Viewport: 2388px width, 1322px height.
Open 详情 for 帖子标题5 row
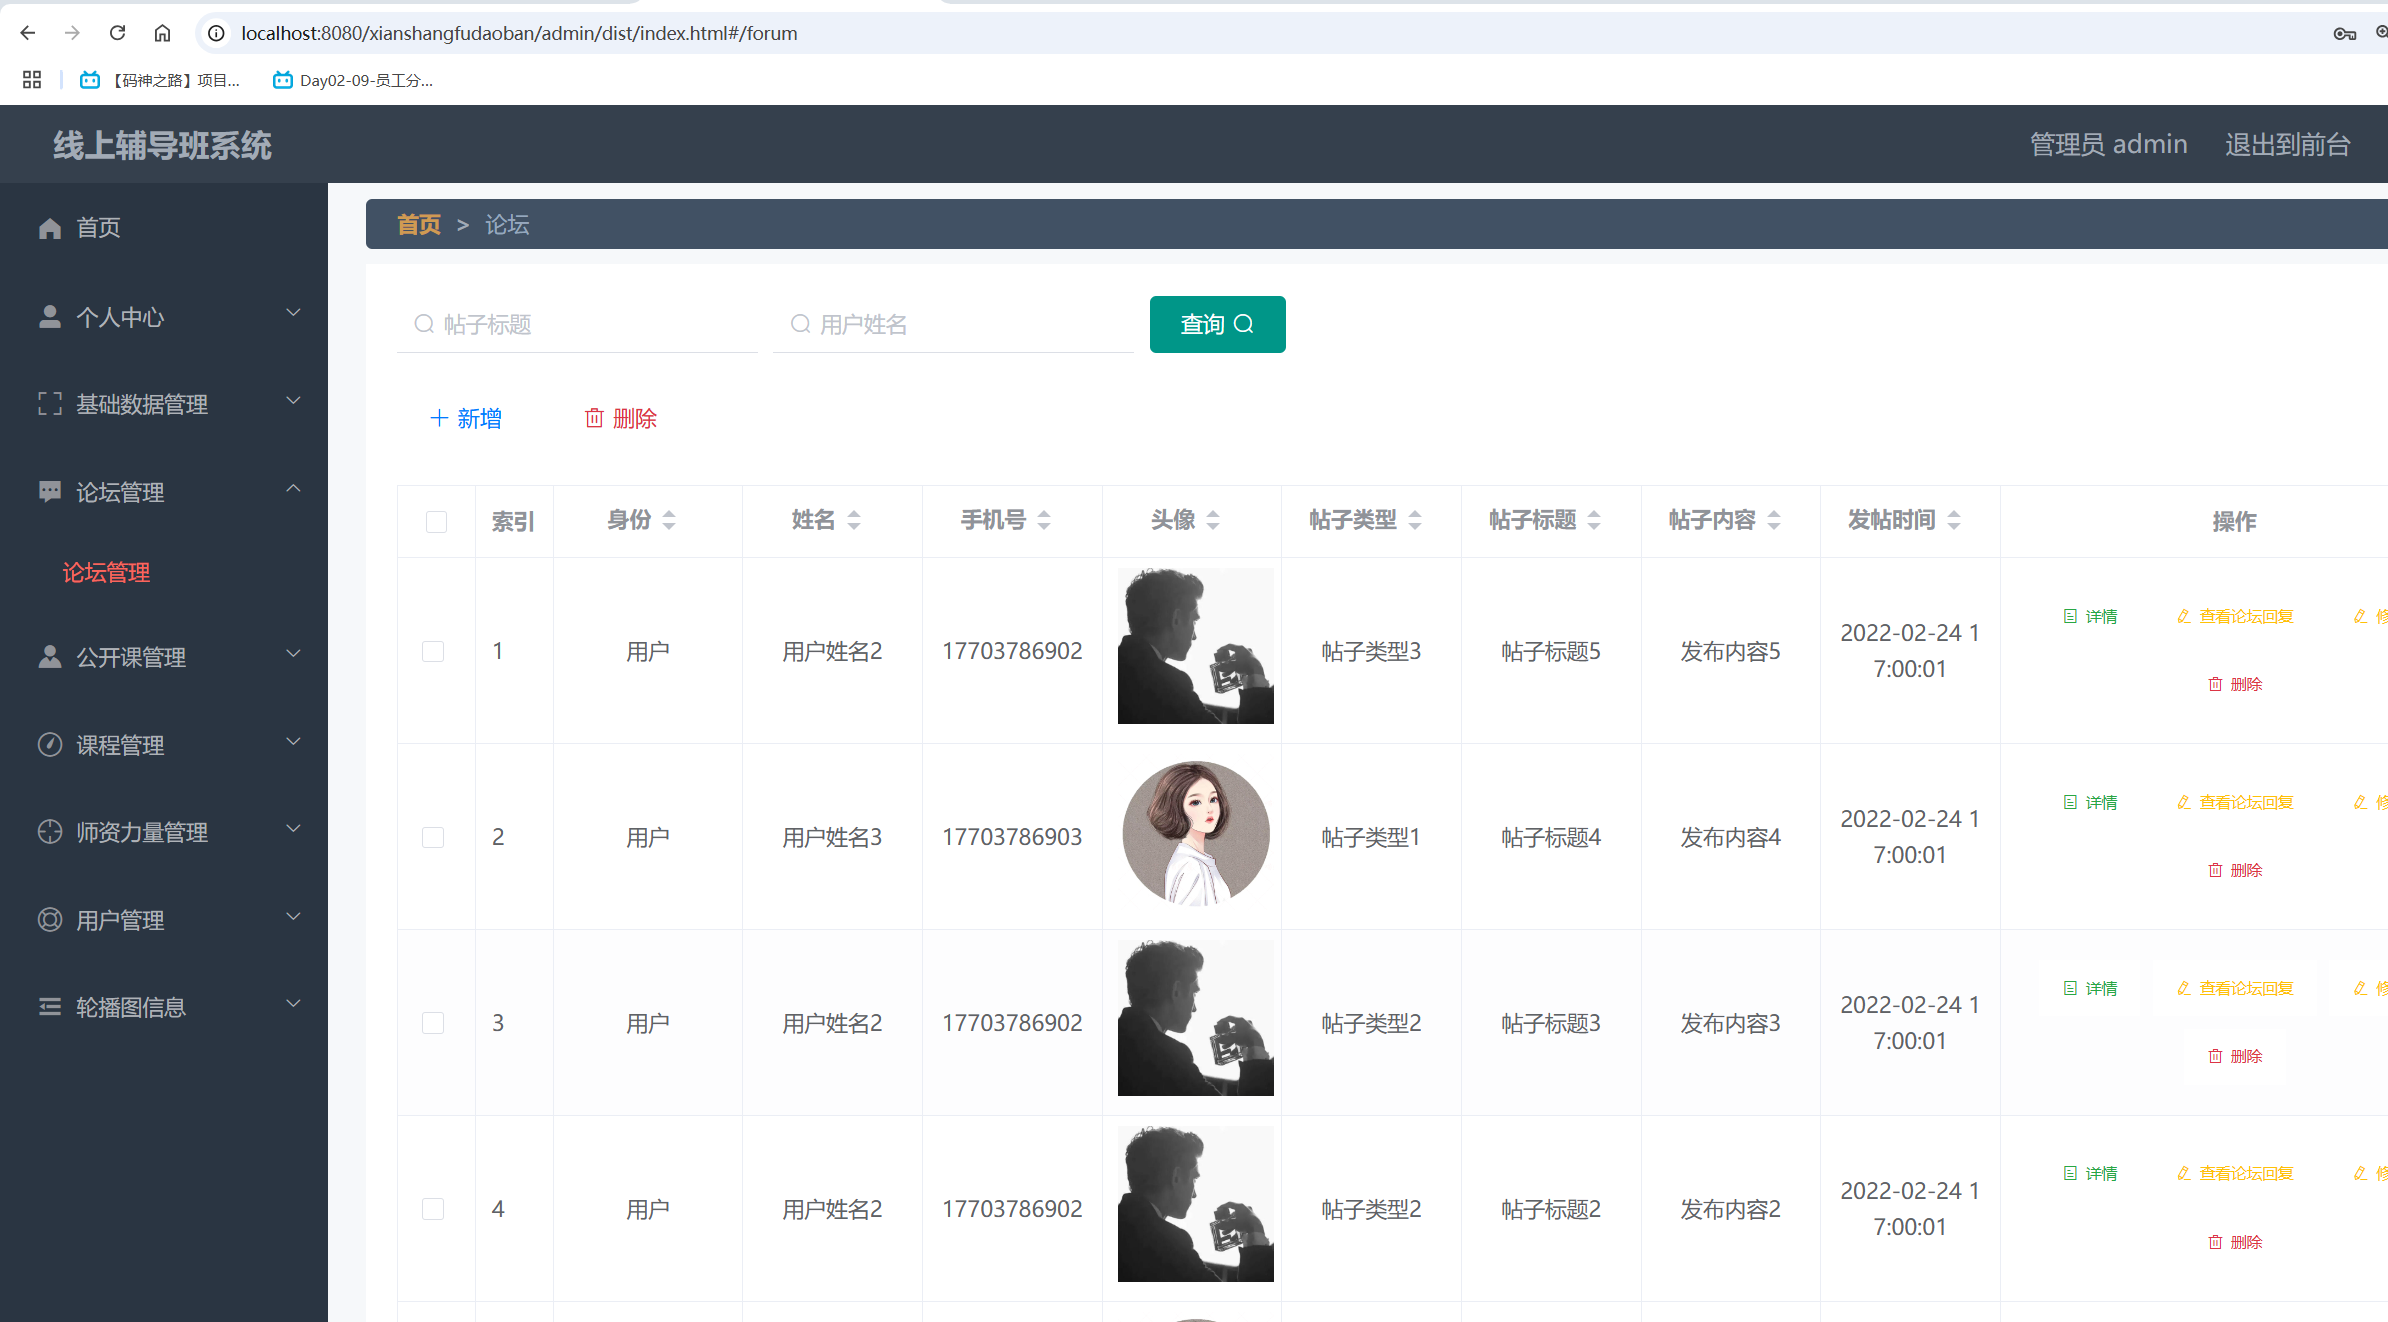point(2090,616)
